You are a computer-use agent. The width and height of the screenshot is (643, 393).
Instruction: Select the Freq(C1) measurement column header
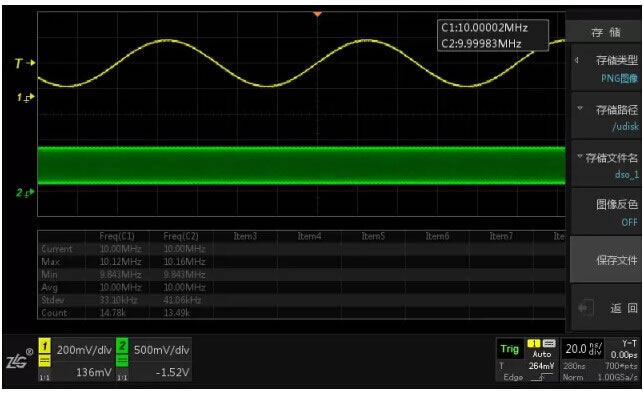point(117,236)
